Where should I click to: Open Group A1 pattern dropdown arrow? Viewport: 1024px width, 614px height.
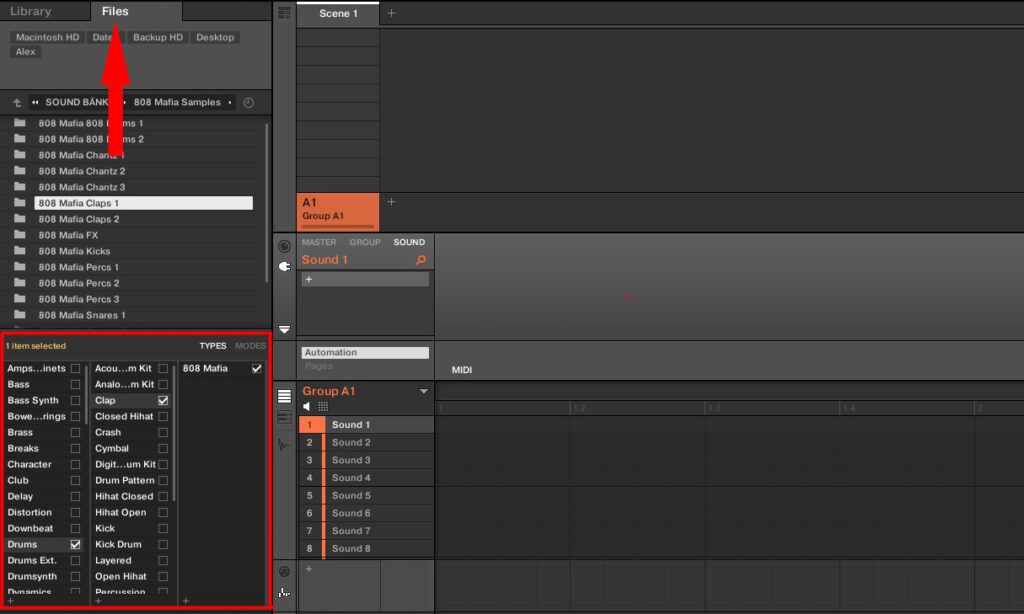[424, 391]
